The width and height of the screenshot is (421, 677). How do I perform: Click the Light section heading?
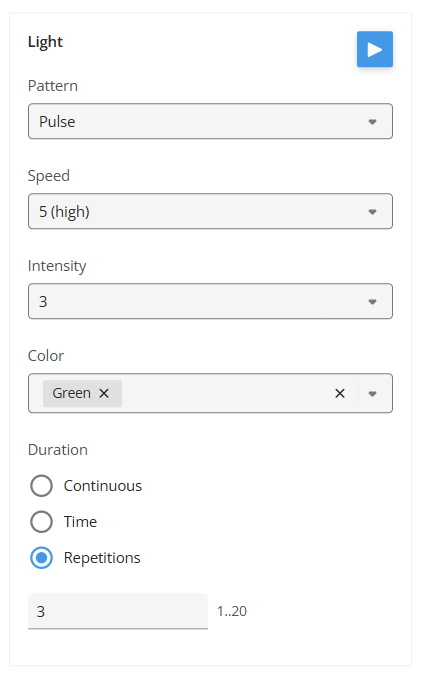coord(45,42)
